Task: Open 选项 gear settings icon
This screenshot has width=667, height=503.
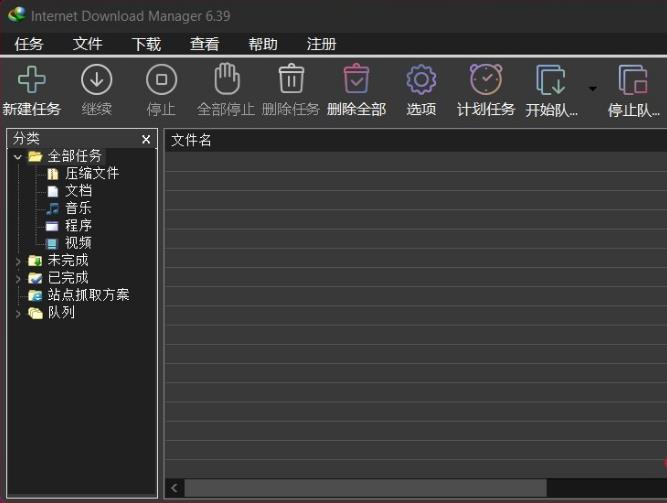Action: click(421, 80)
